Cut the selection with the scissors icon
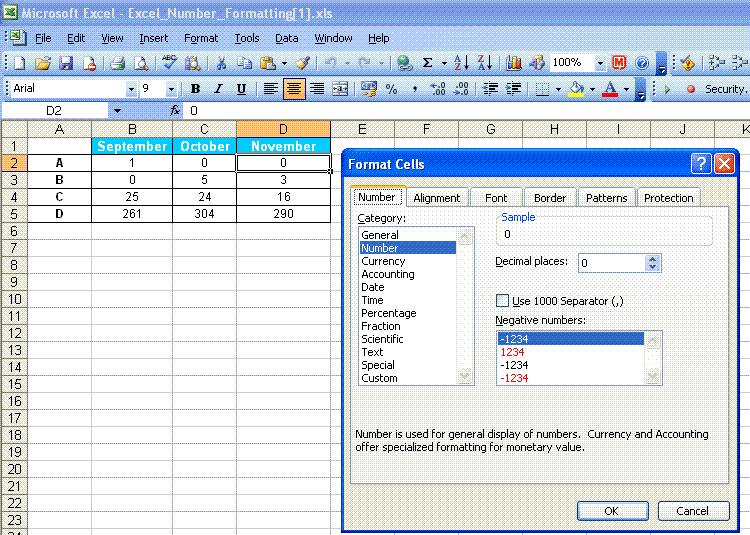Screen dimensions: 750x535 click(x=221, y=63)
